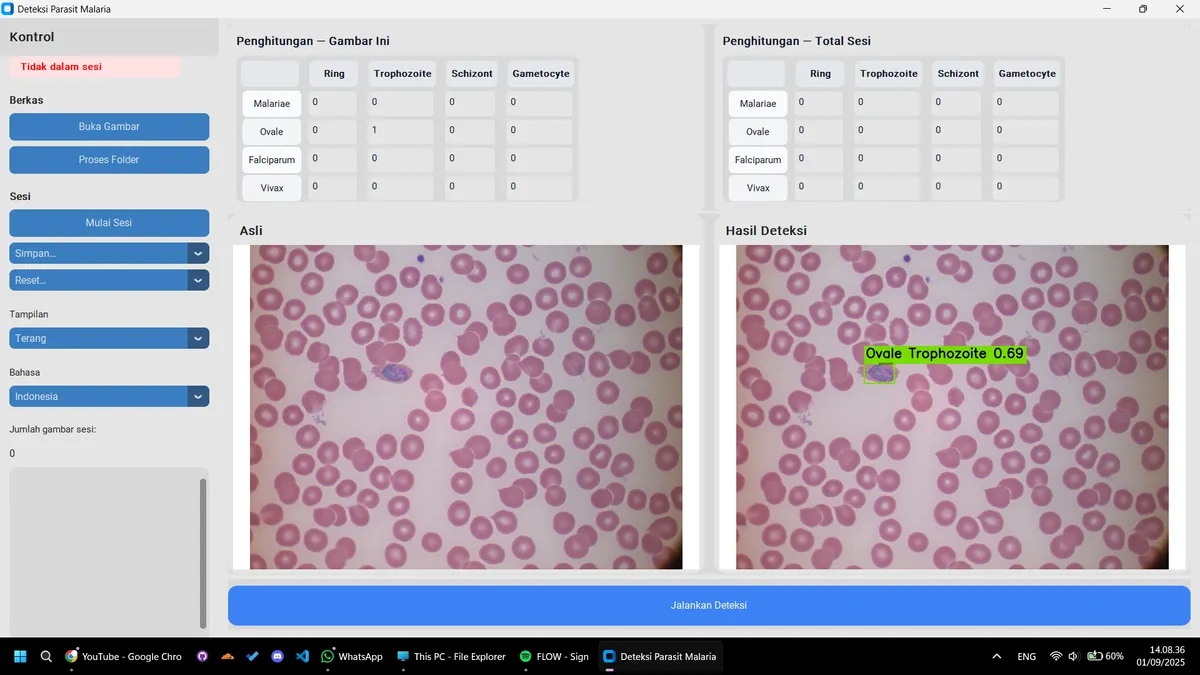Select Malariae Gametocyte cell in Total Sesi table
Viewport: 1200px width, 675px height.
click(x=1027, y=103)
